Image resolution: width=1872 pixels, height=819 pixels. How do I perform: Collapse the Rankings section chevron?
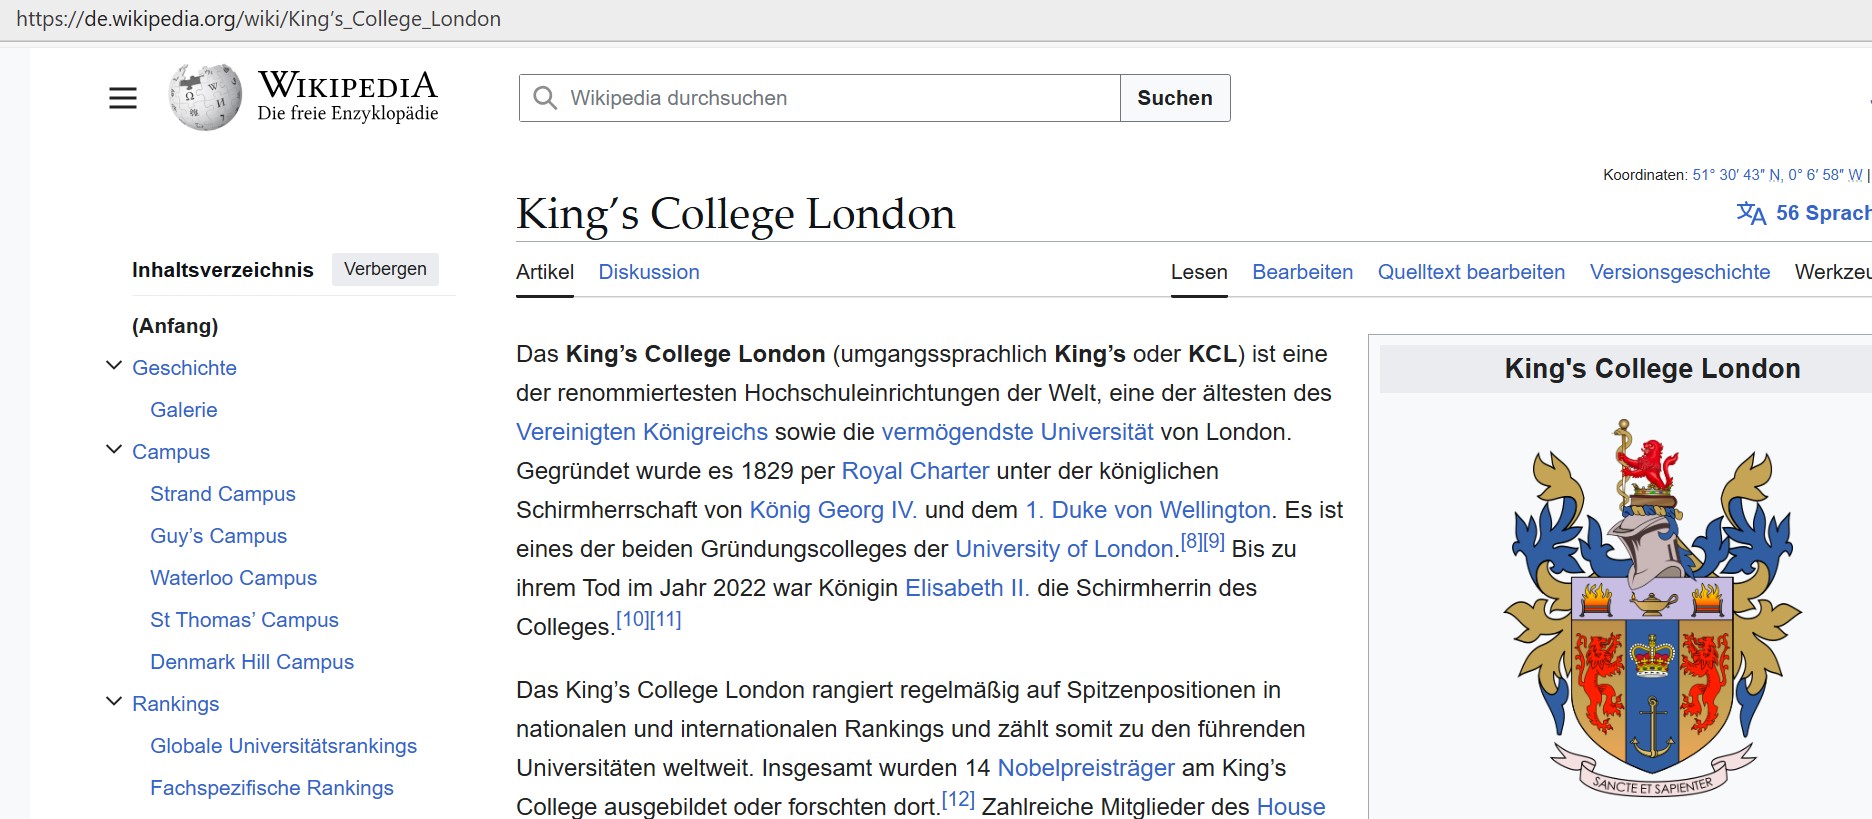[x=114, y=702]
